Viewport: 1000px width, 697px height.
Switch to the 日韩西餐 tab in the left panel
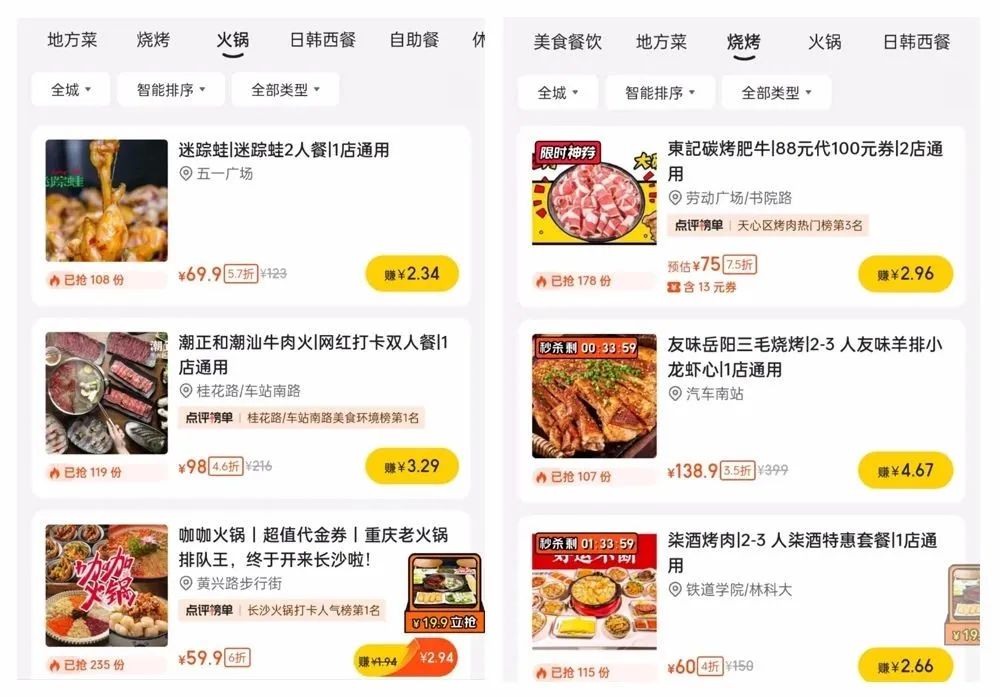click(x=323, y=40)
